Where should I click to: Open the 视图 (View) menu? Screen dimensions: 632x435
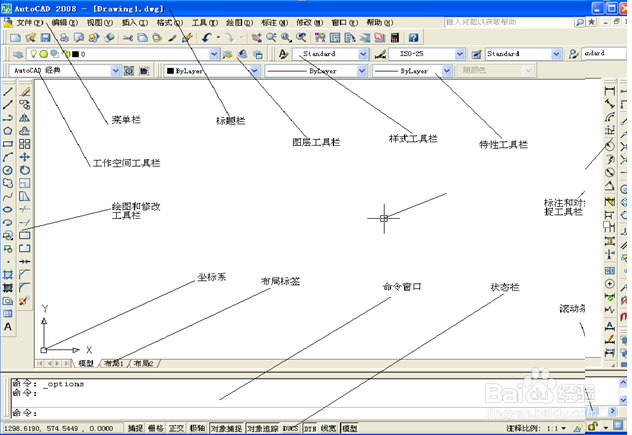(100, 23)
